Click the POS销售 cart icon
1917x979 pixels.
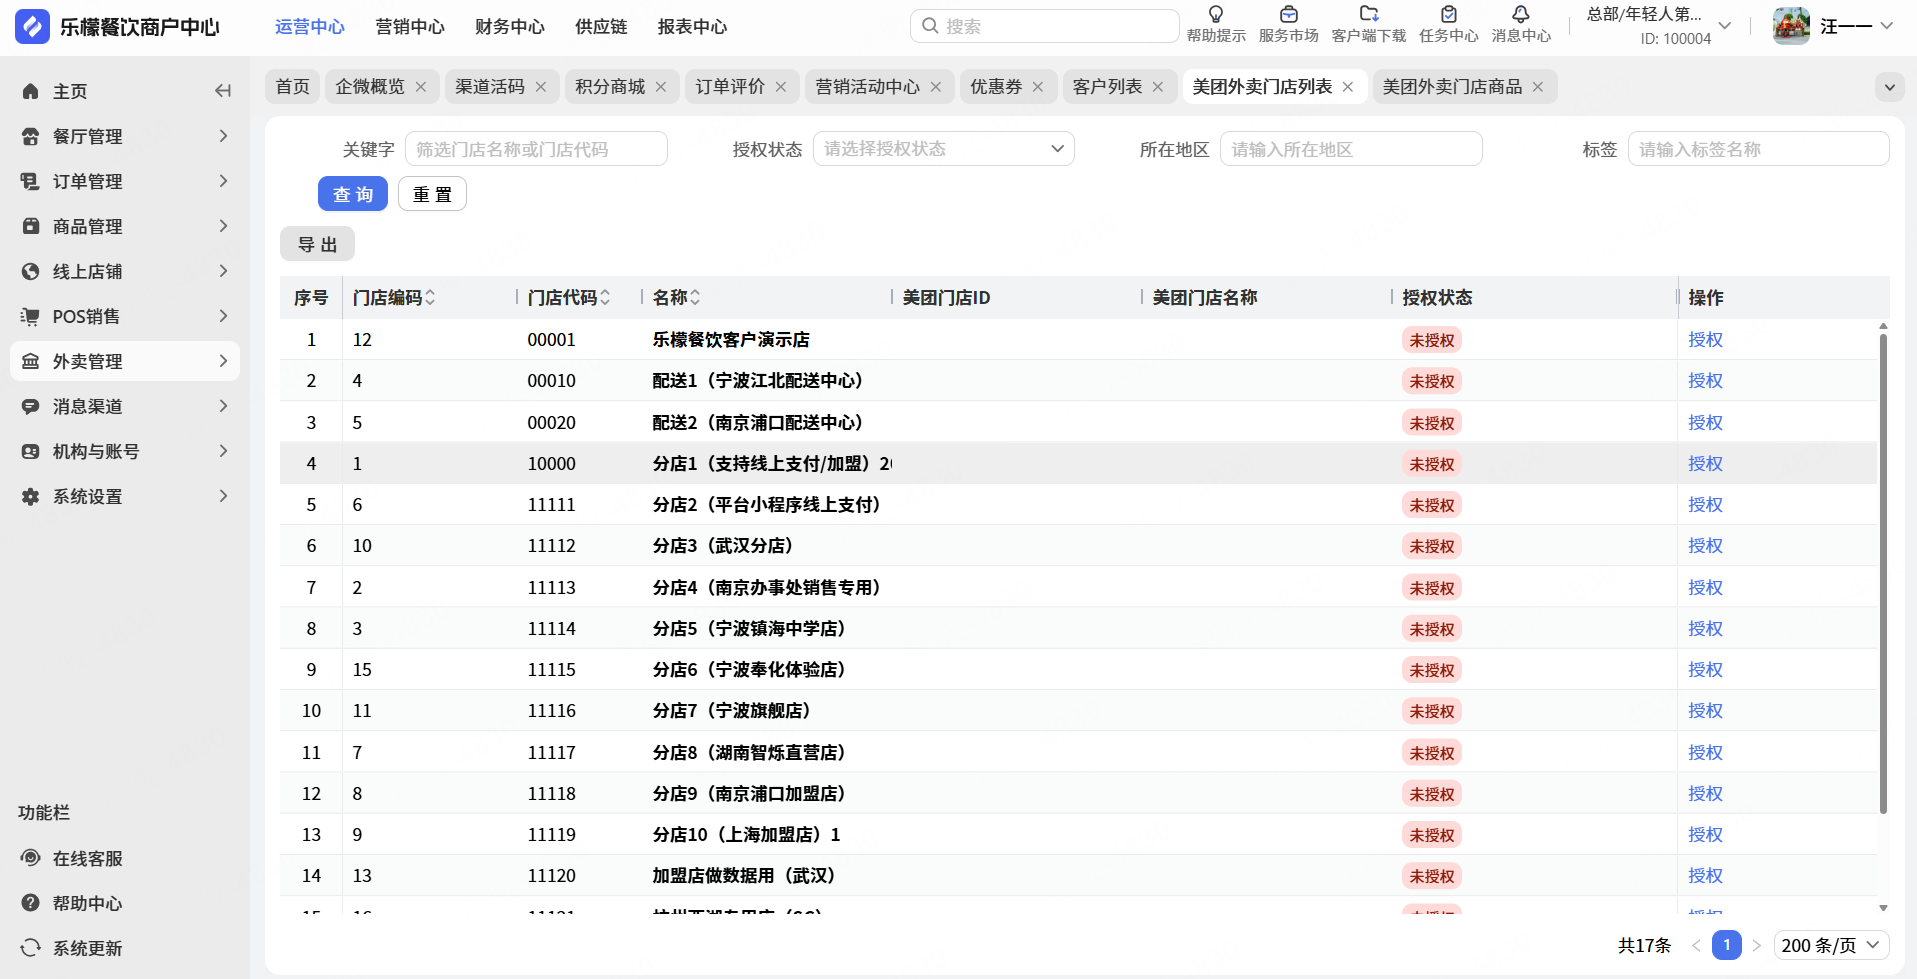[x=31, y=316]
